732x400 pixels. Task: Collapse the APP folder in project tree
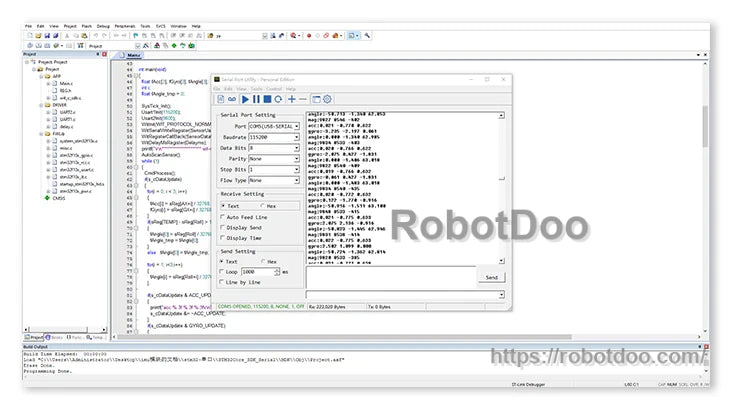pyautogui.click(x=41, y=76)
